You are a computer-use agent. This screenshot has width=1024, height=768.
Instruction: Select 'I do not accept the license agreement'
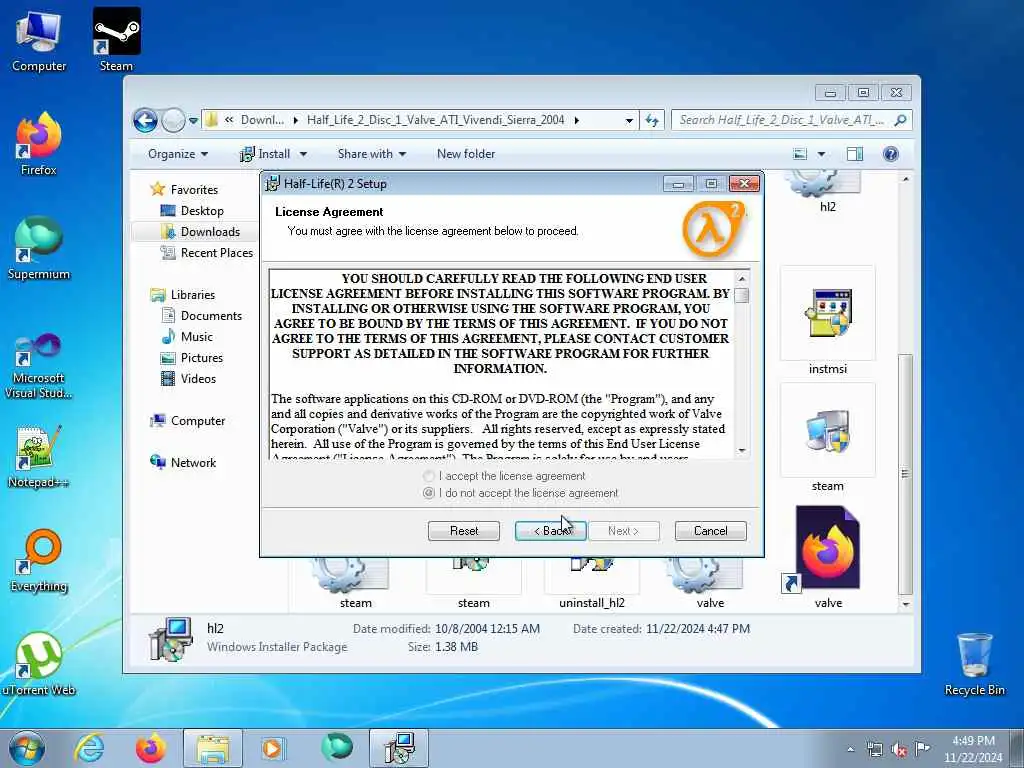(520, 493)
